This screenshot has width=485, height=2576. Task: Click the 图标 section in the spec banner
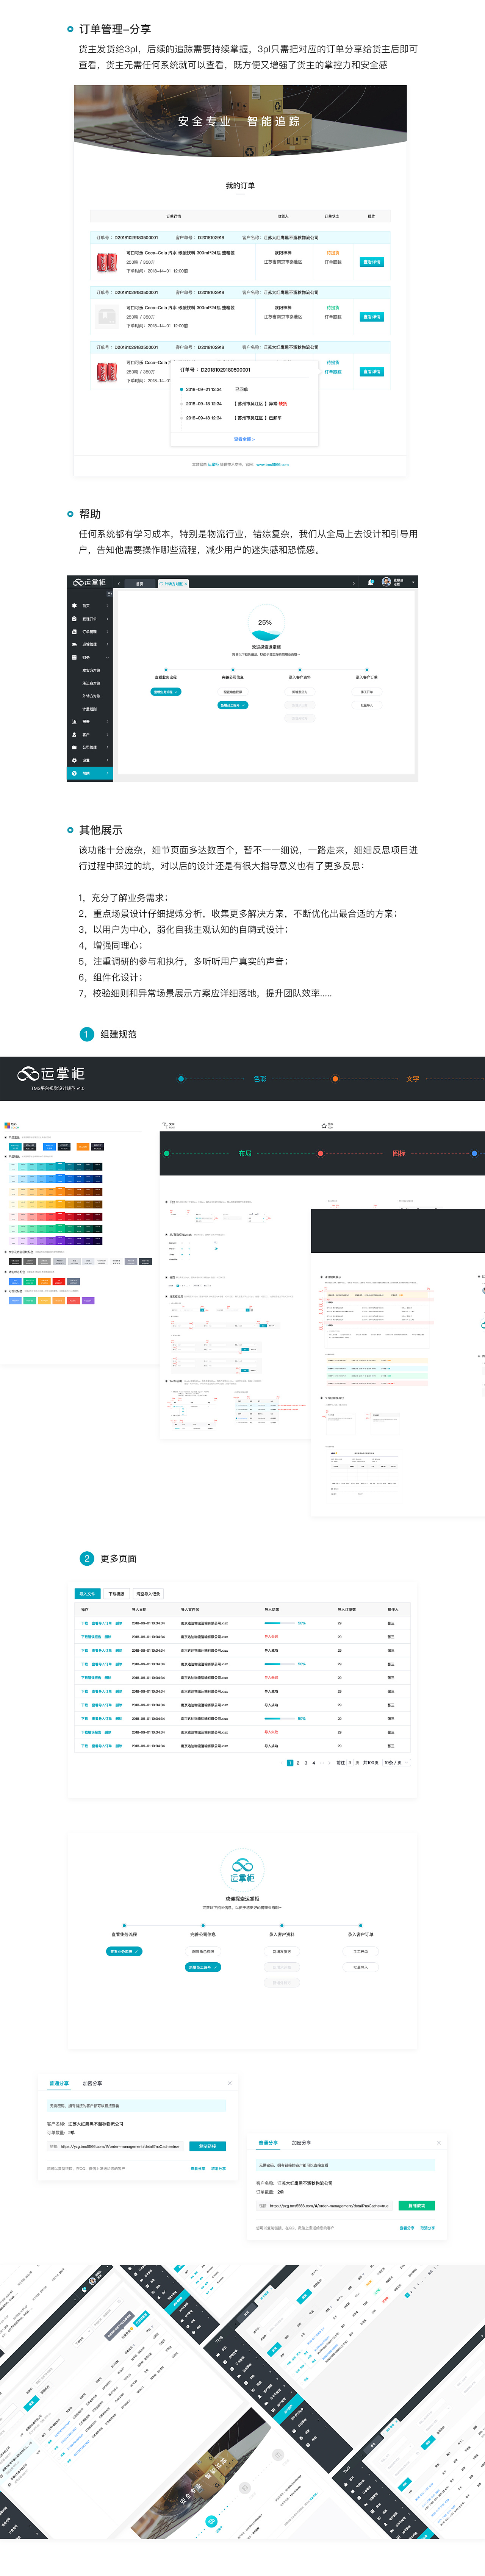(x=399, y=1153)
